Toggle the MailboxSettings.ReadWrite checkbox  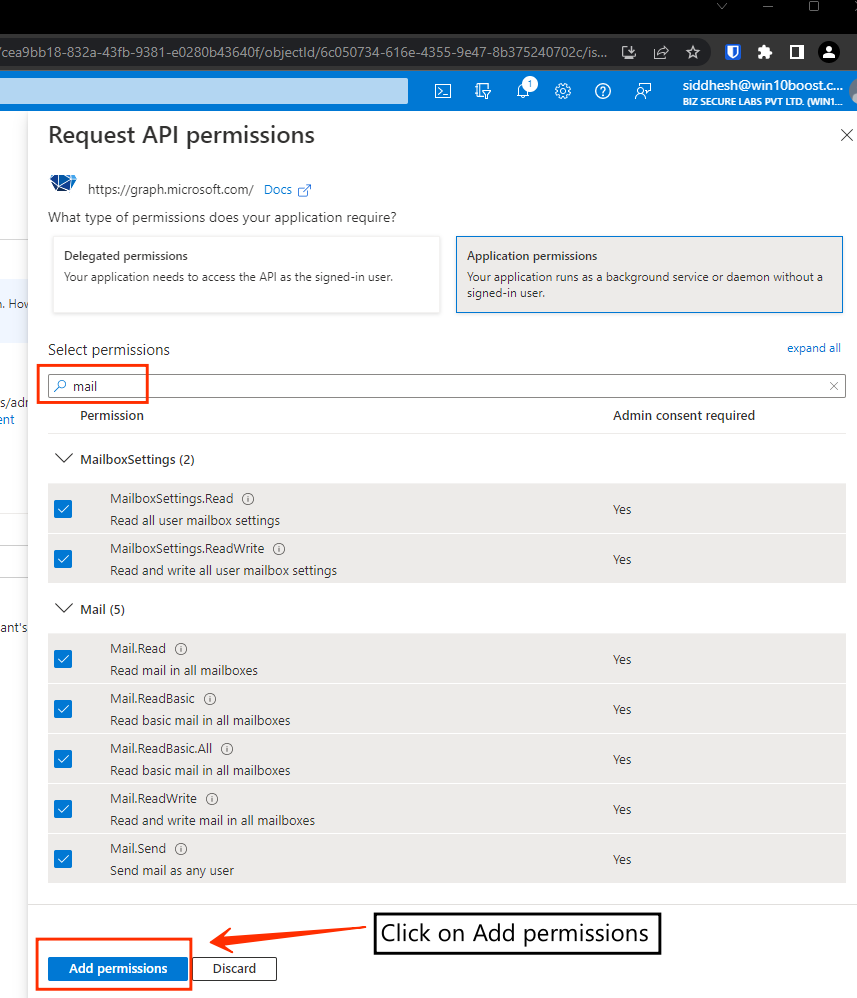coord(64,559)
